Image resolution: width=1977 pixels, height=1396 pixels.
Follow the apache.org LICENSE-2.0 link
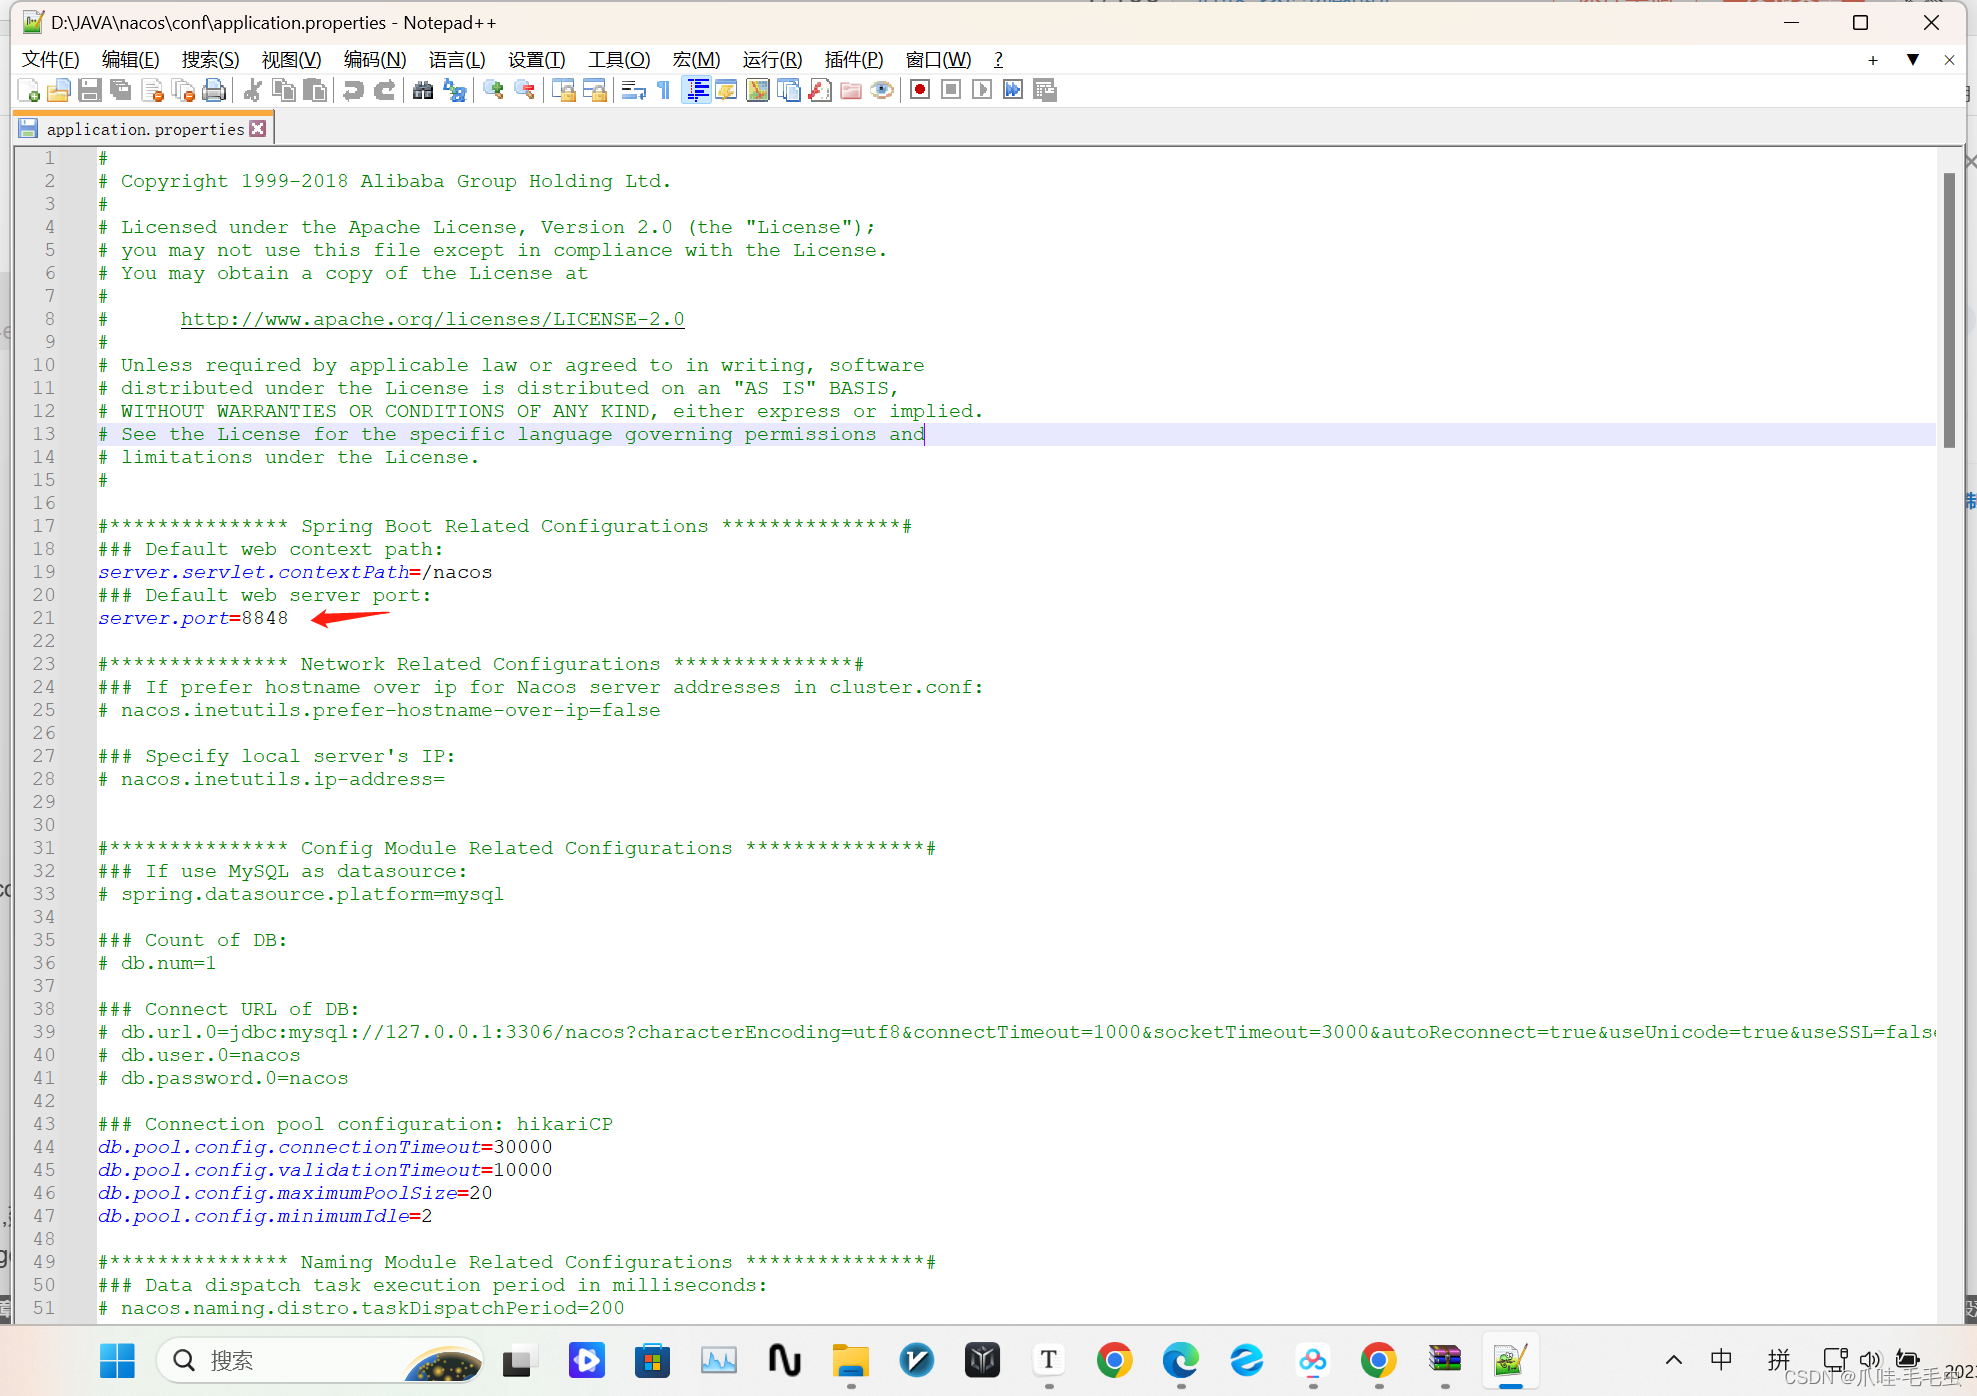point(432,319)
